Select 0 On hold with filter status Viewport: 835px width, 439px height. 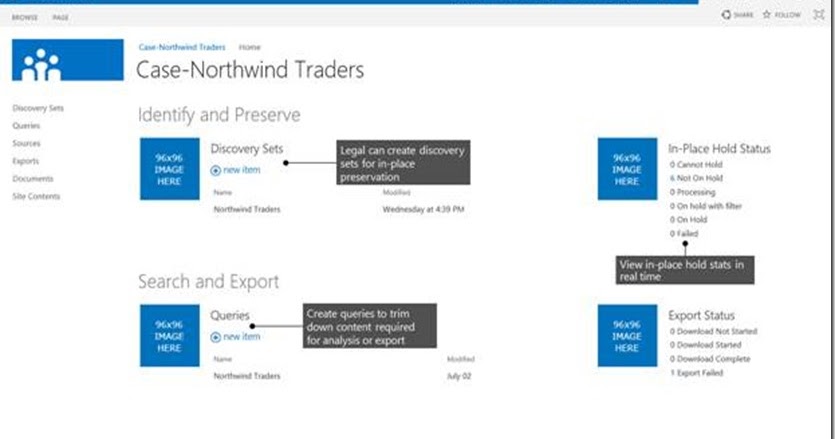pos(706,206)
